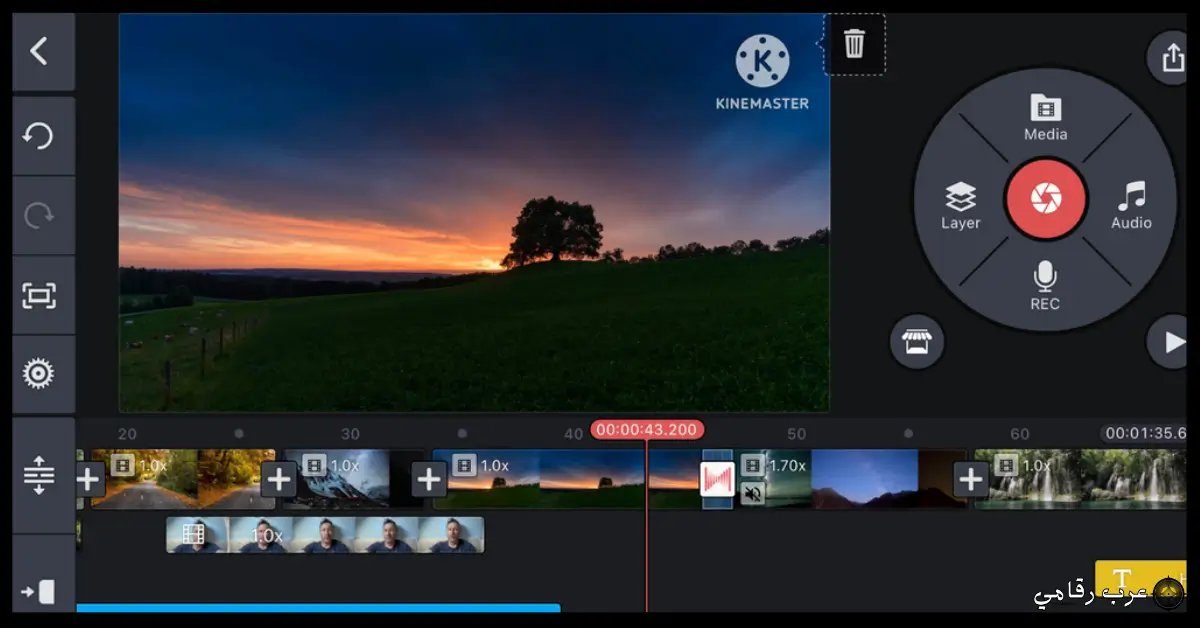Jump to timeline start or end
The width and height of the screenshot is (1200, 628).
click(x=40, y=591)
